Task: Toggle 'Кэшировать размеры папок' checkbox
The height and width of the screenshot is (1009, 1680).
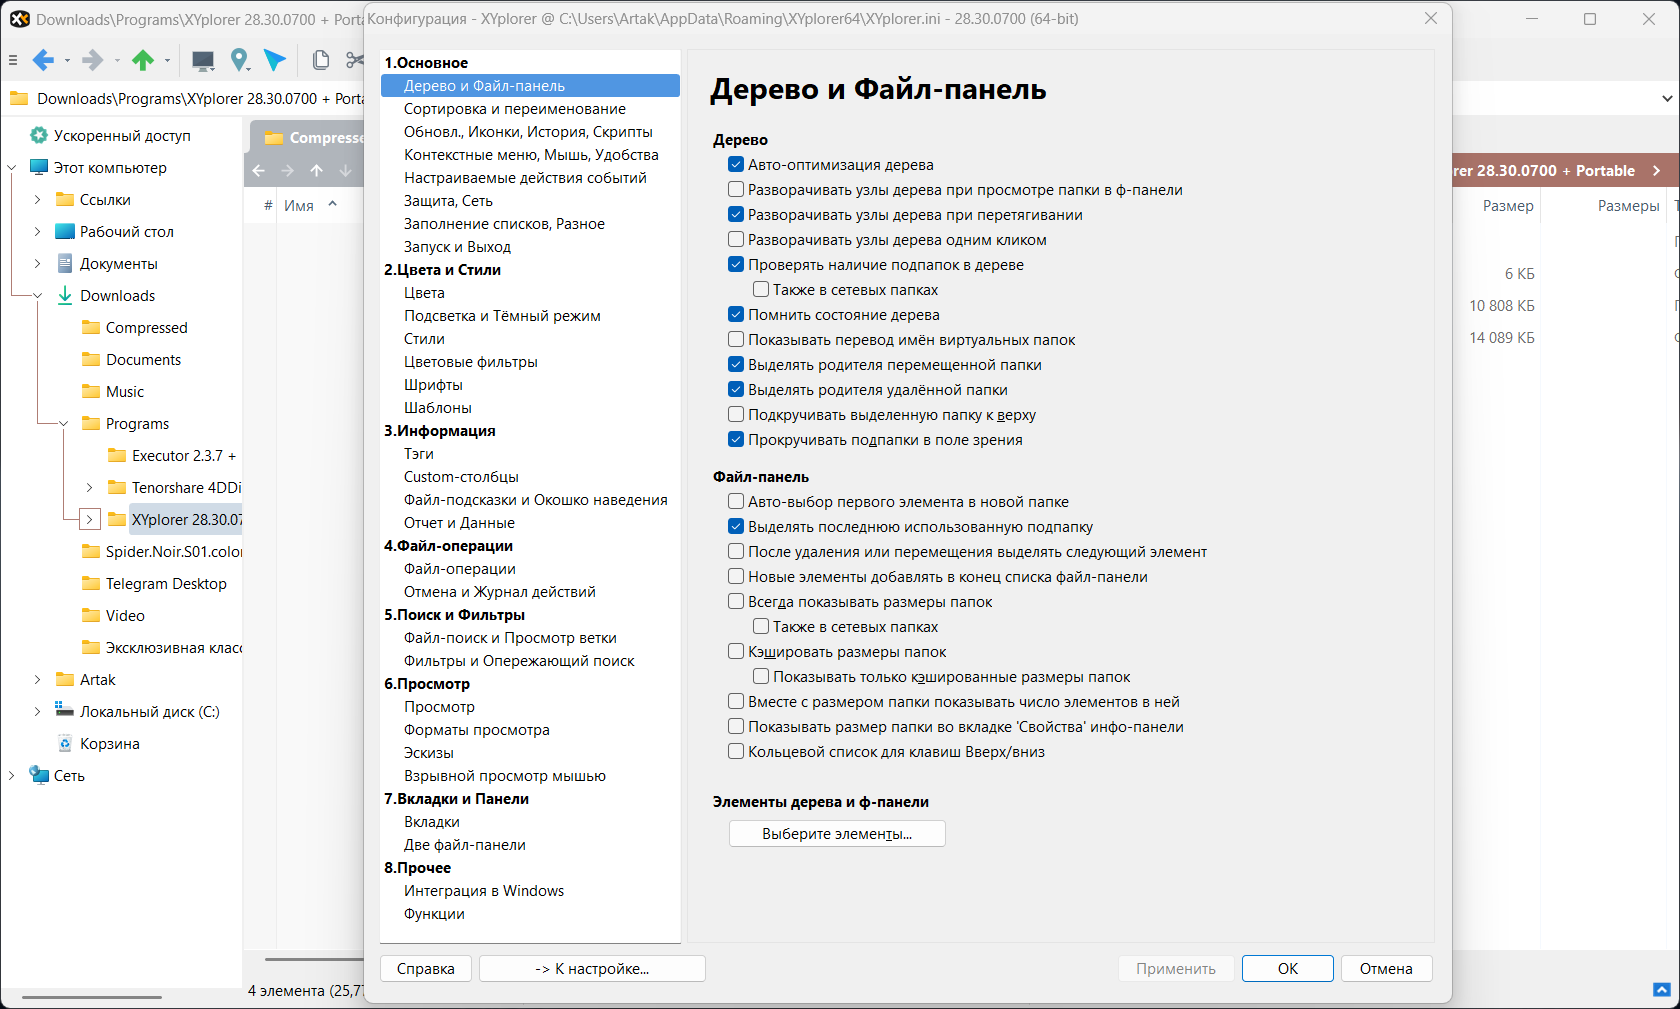Action: point(736,652)
